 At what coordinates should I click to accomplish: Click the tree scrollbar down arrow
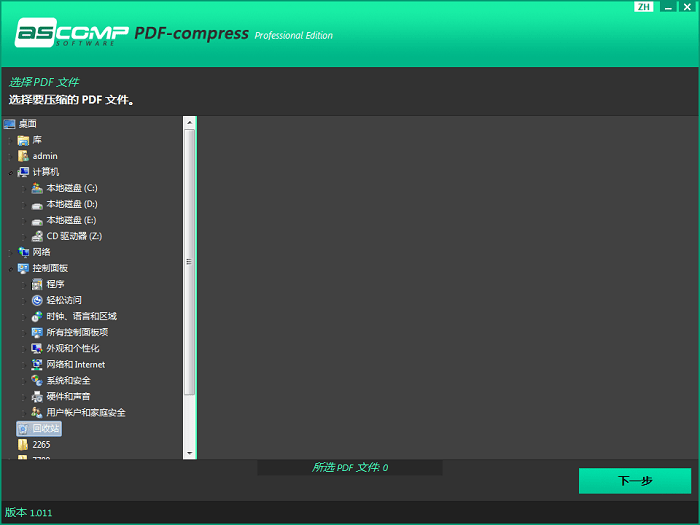(x=189, y=453)
